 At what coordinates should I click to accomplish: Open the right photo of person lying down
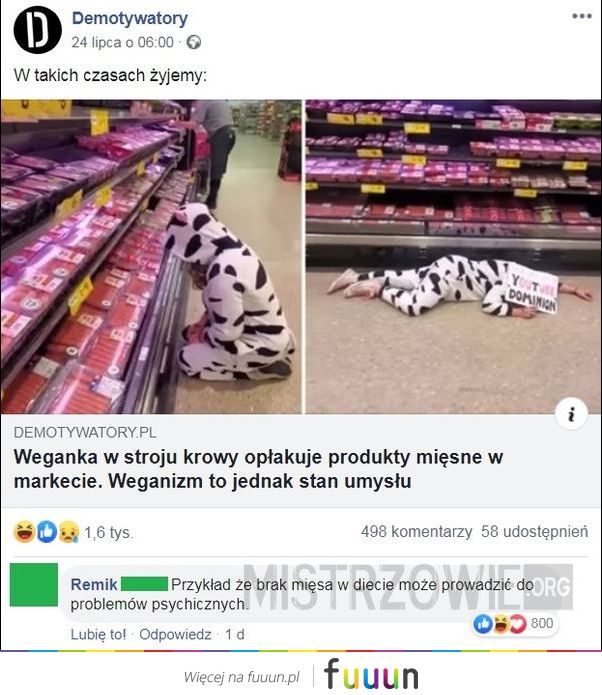pyautogui.click(x=453, y=257)
